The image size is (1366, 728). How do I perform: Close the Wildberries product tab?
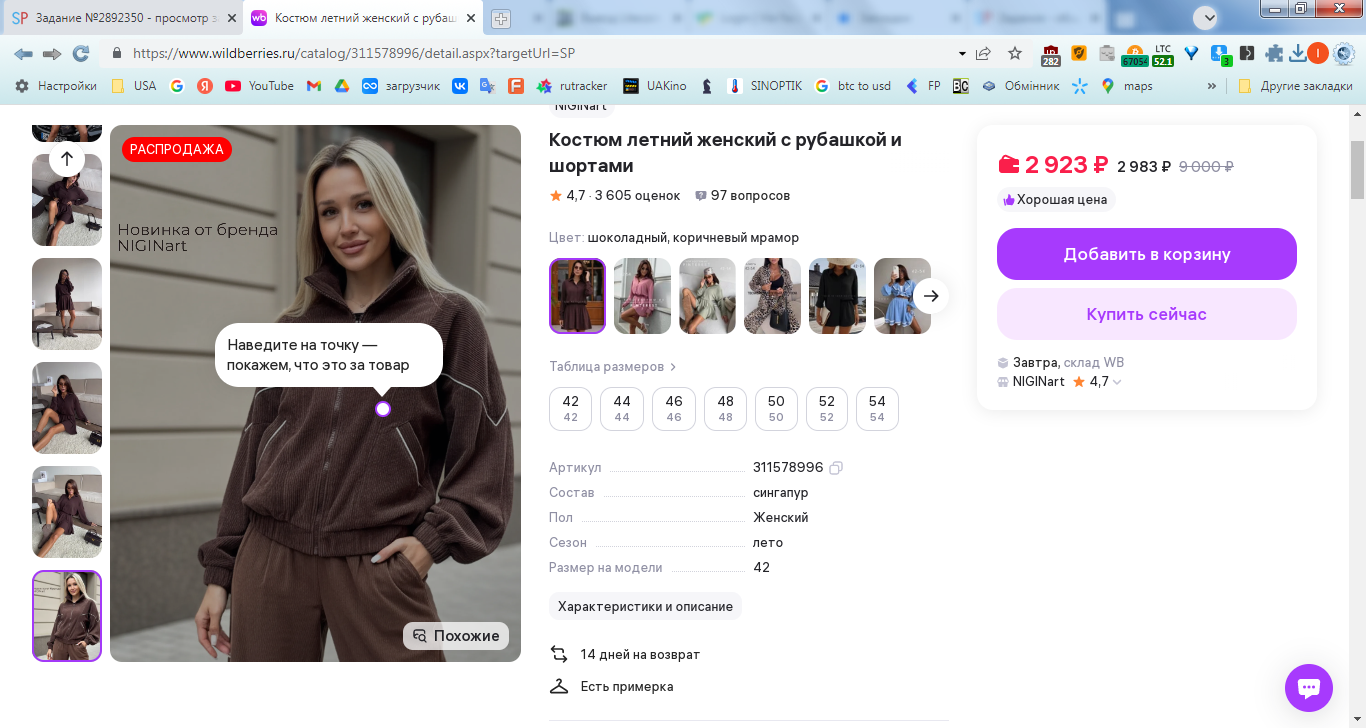[469, 18]
